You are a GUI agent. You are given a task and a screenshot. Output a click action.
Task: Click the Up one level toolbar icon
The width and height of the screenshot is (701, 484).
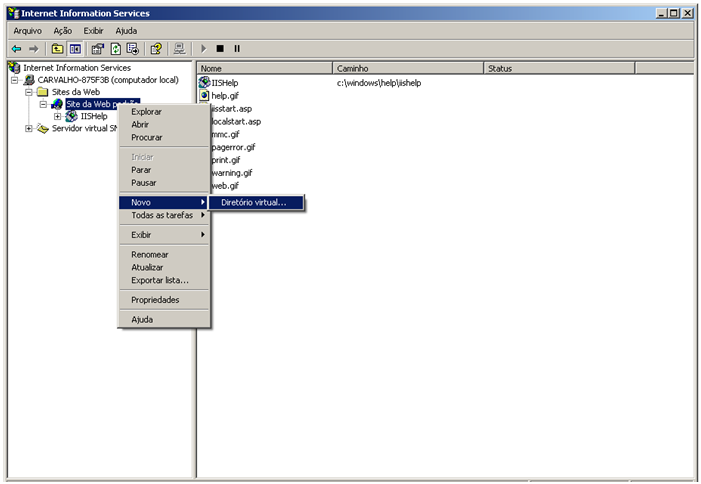click(57, 48)
